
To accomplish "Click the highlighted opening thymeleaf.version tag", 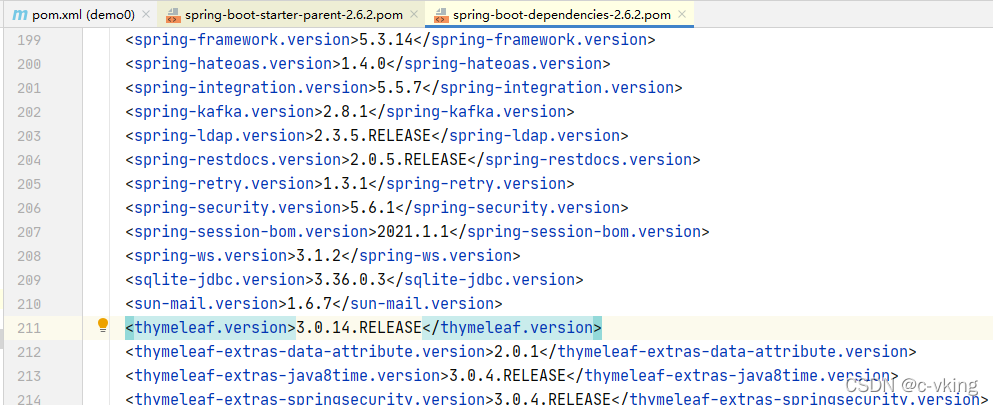I will tap(211, 328).
